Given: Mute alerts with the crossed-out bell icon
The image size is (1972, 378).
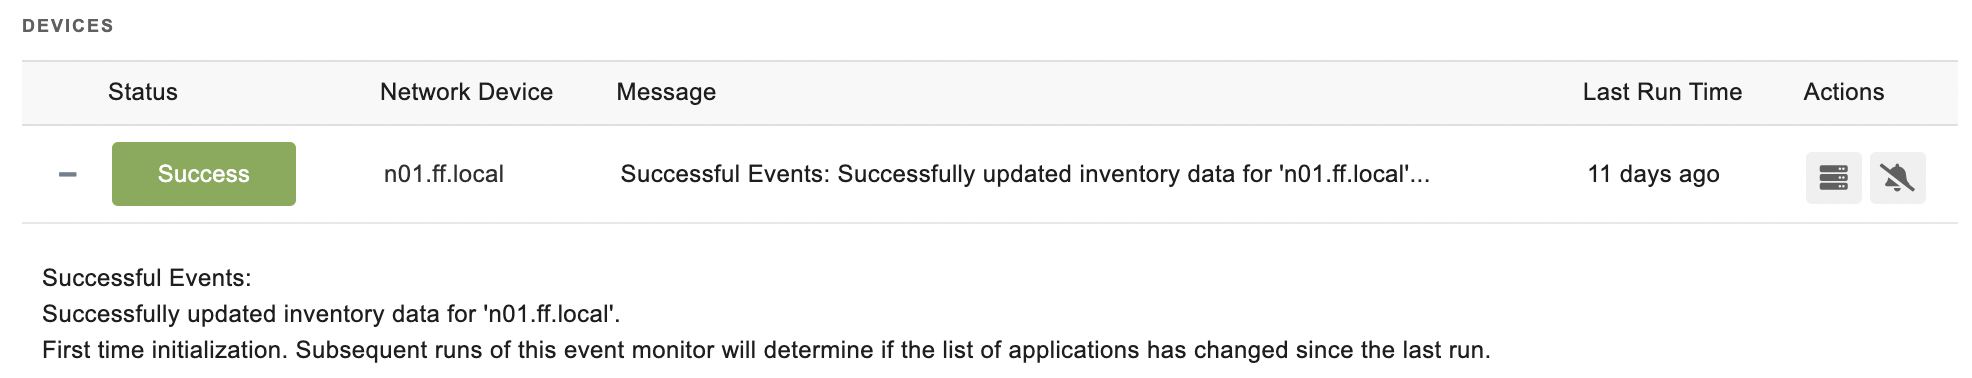Looking at the screenshot, I should (1897, 178).
